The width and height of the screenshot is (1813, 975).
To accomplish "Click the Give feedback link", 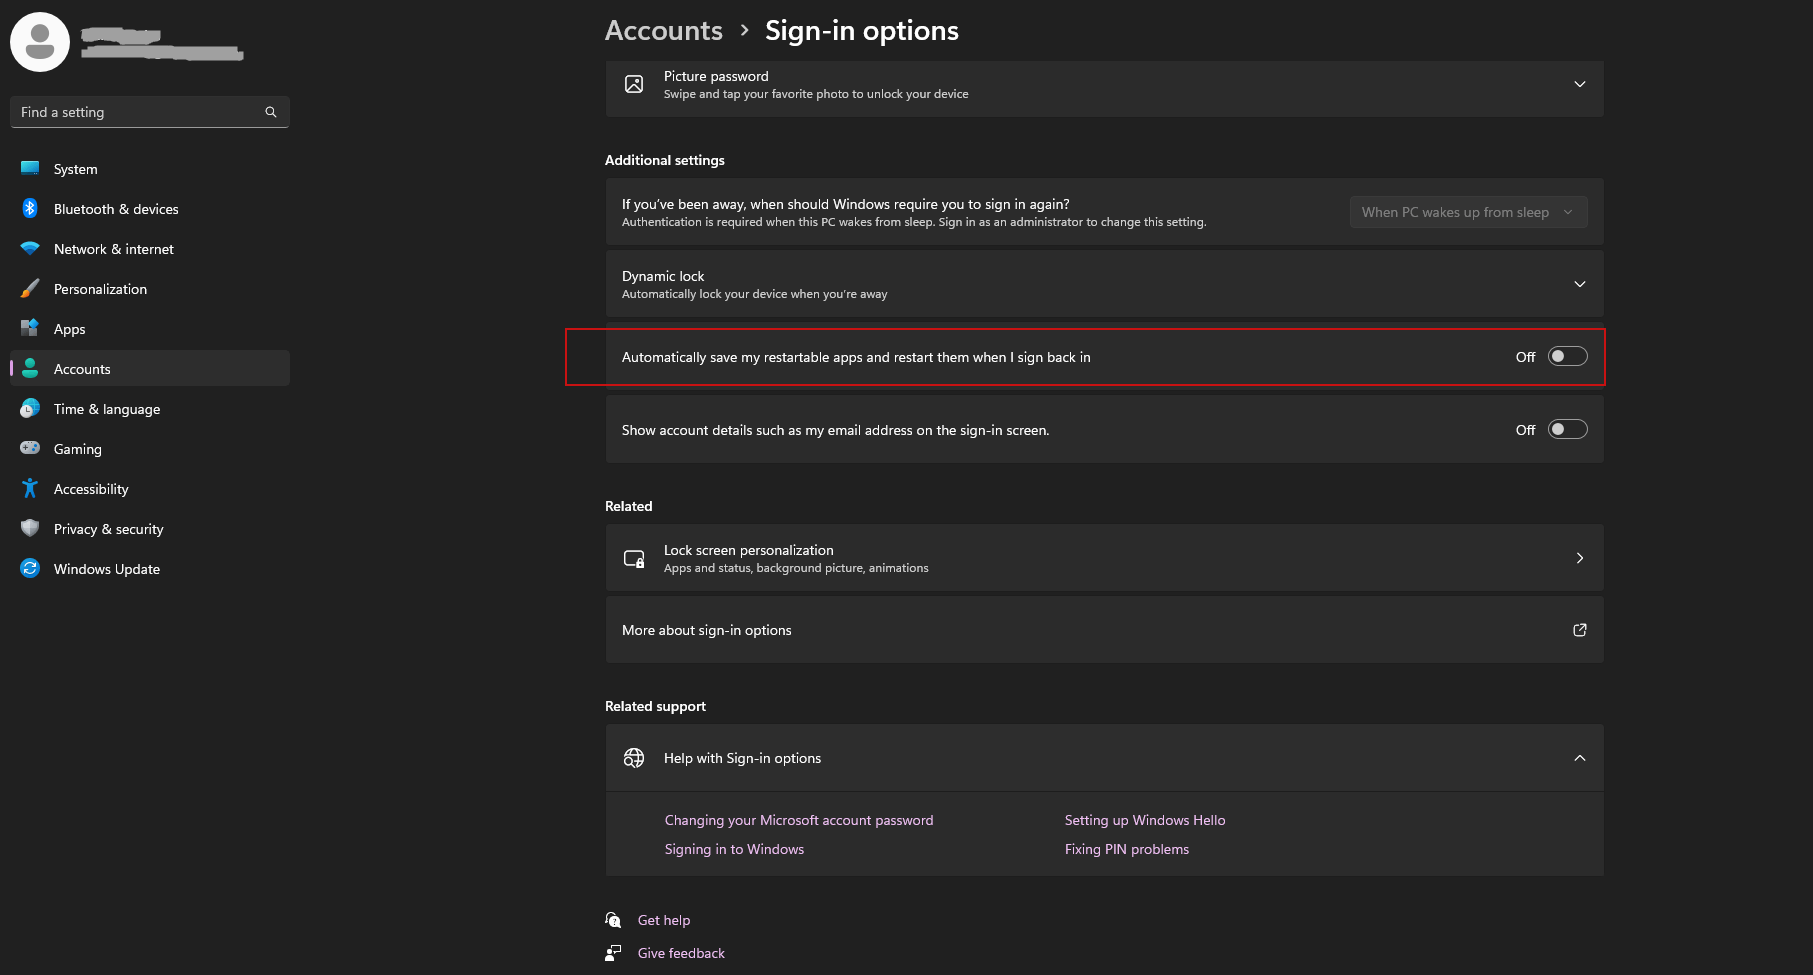I will point(681,952).
